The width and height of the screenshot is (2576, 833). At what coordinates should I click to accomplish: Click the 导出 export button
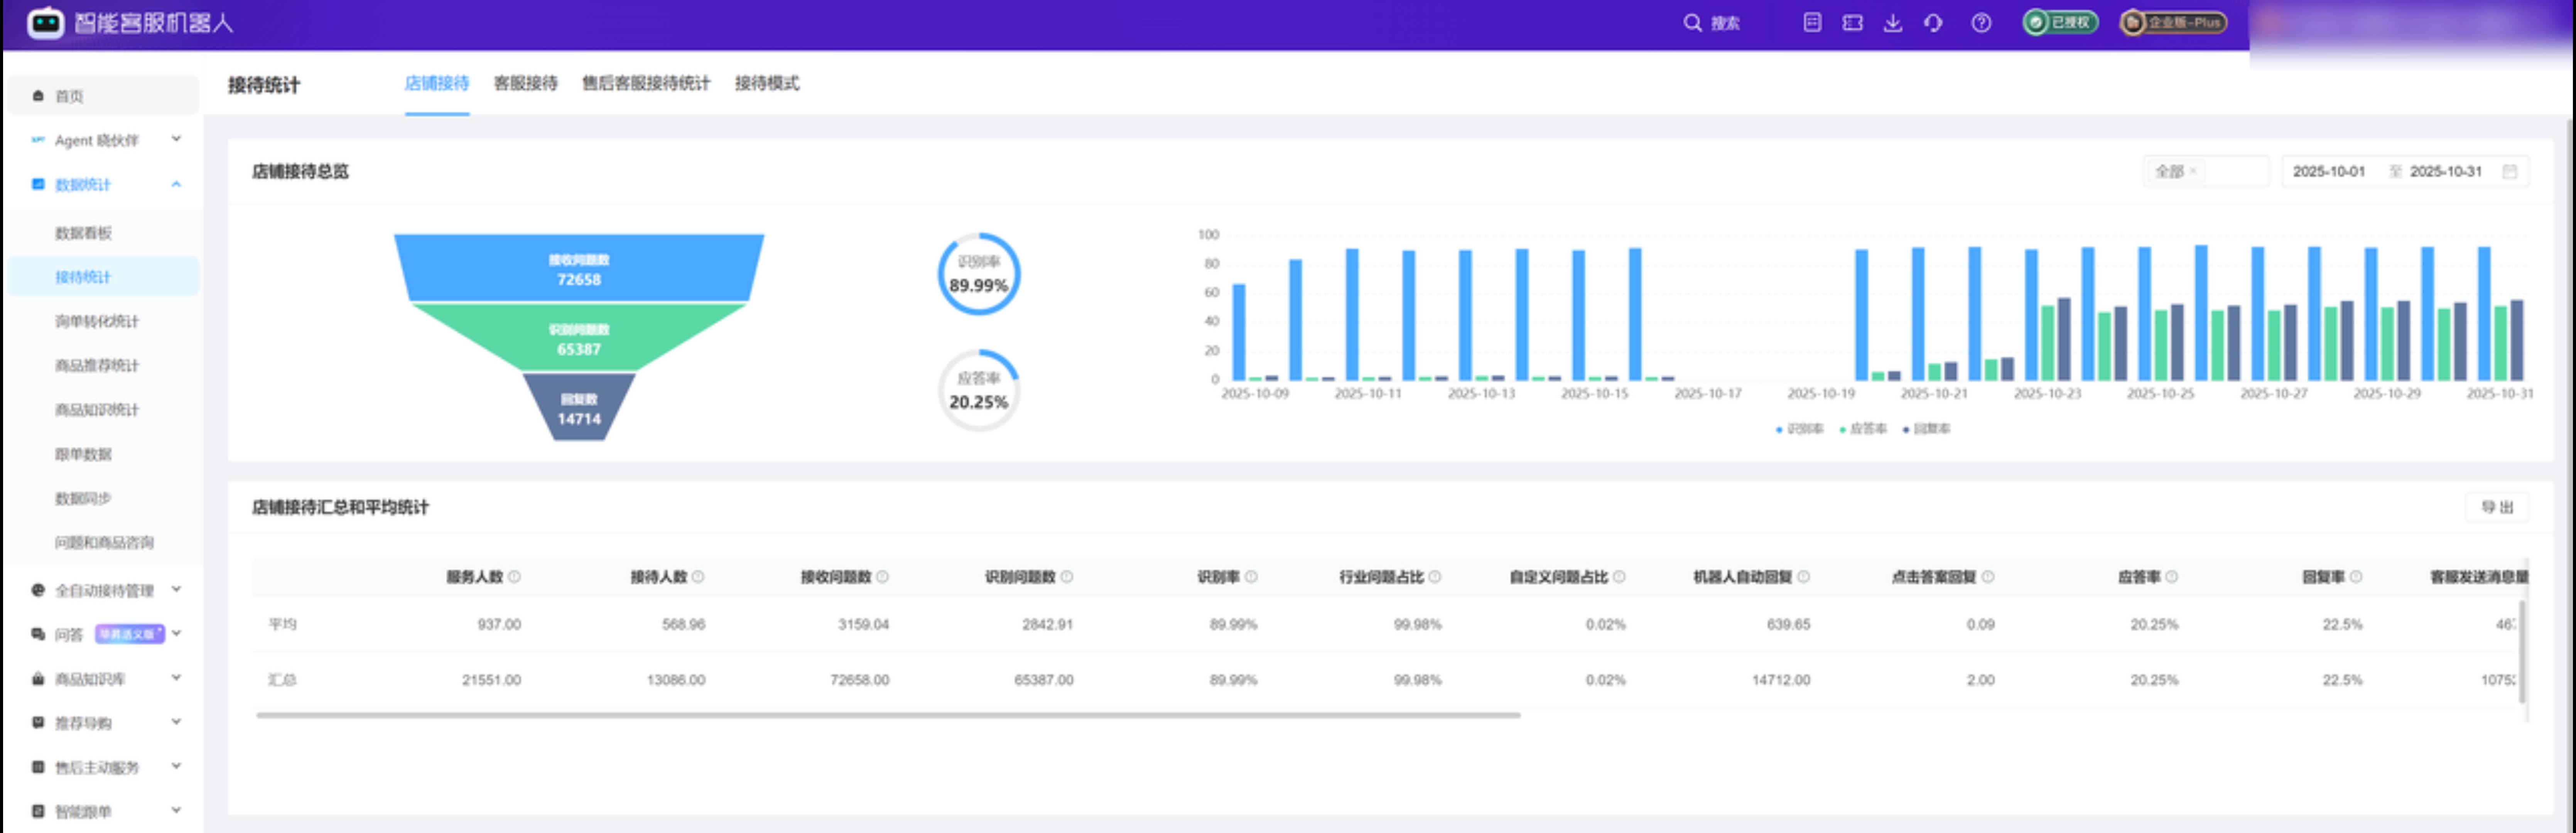2496,507
